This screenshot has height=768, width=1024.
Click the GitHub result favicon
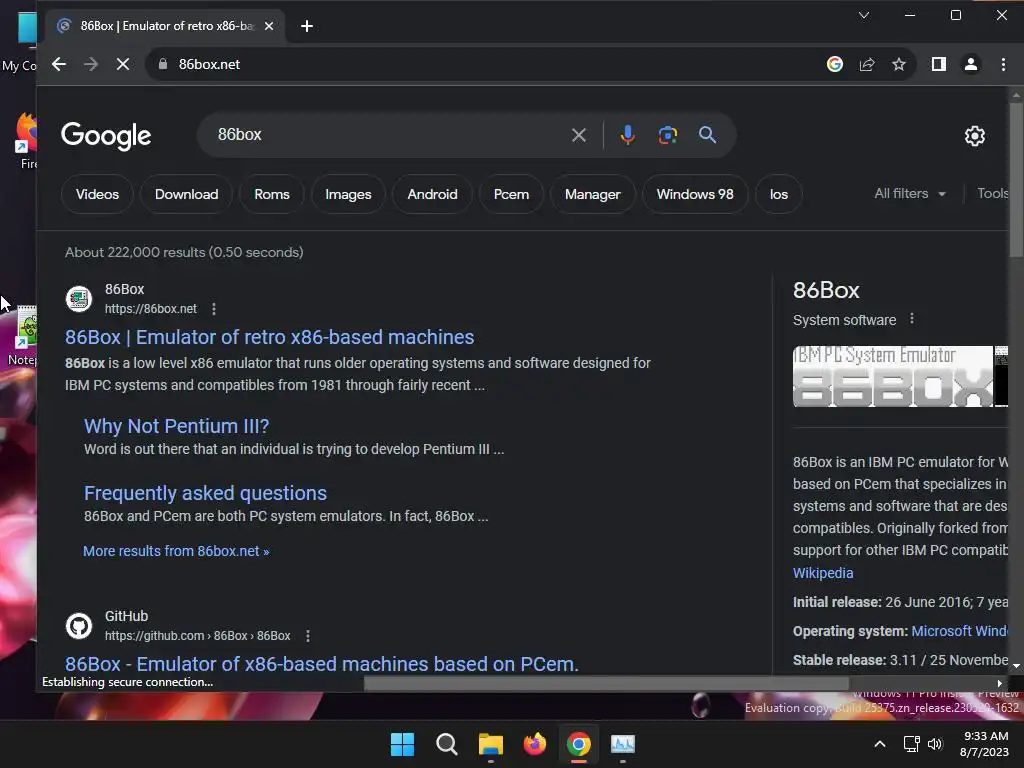[79, 626]
